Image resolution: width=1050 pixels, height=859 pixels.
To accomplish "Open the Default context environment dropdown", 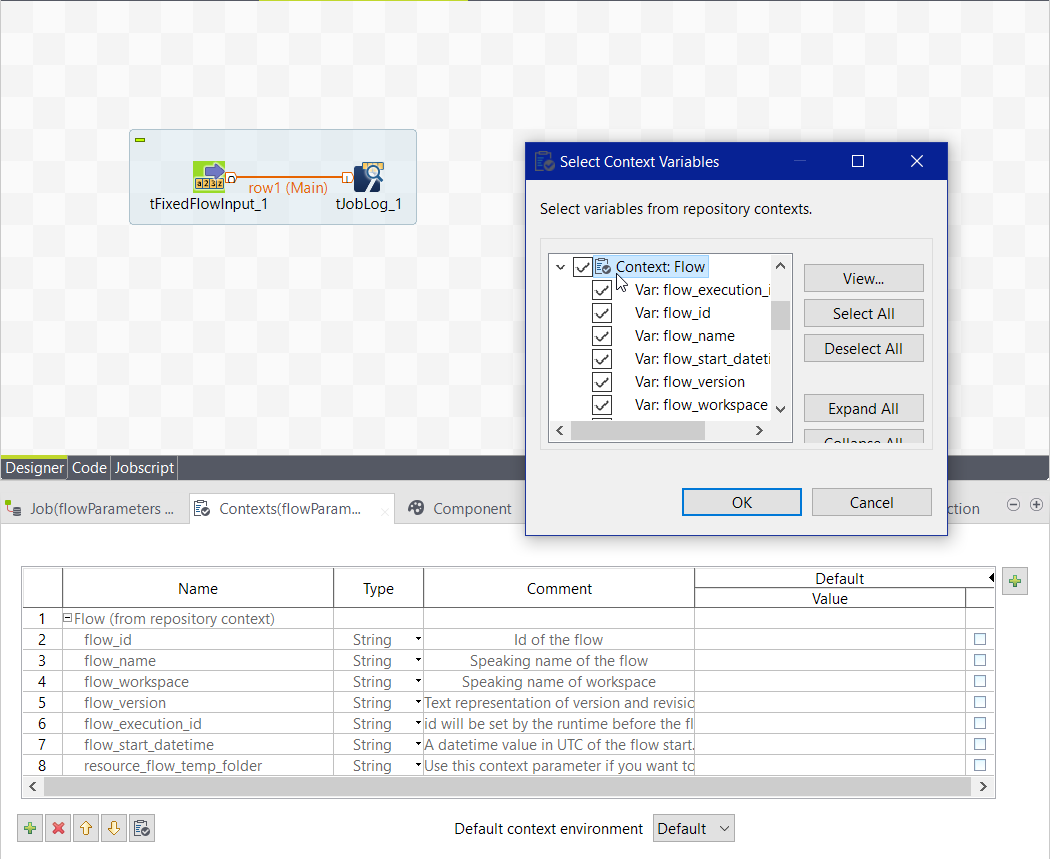I will point(693,828).
